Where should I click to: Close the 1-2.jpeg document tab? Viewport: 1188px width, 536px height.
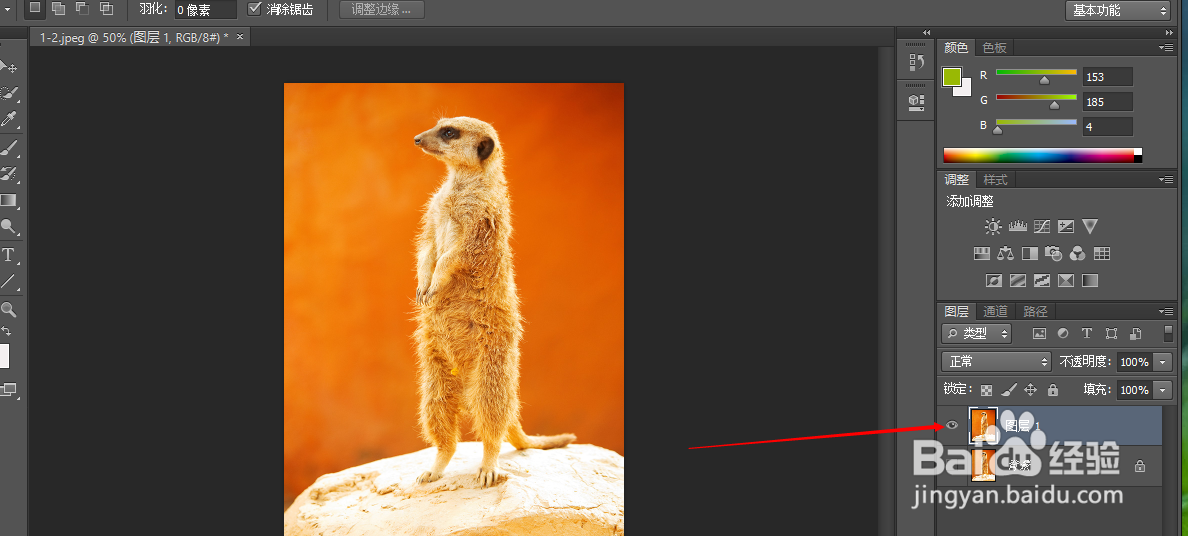coord(240,36)
